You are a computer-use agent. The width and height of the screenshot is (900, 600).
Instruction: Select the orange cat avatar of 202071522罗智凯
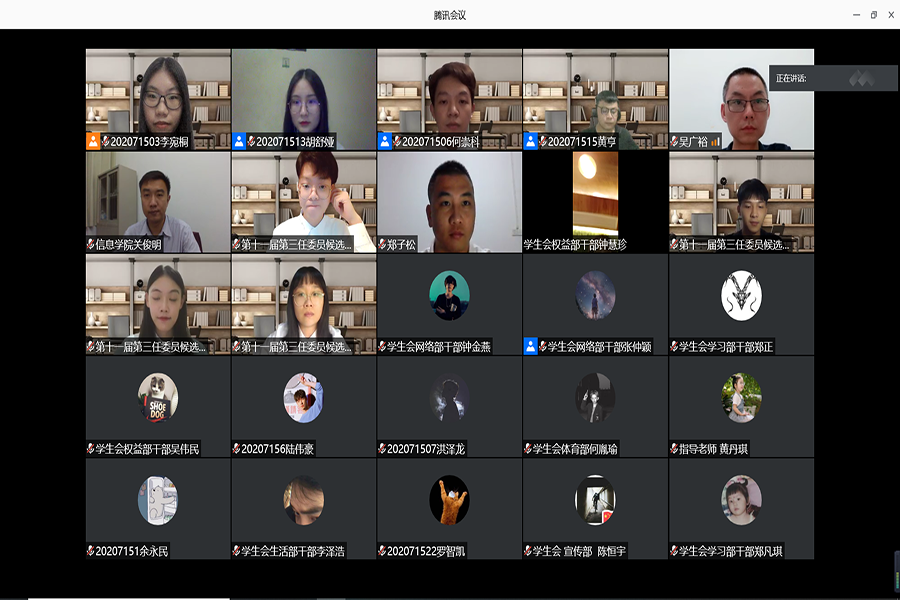tap(449, 499)
